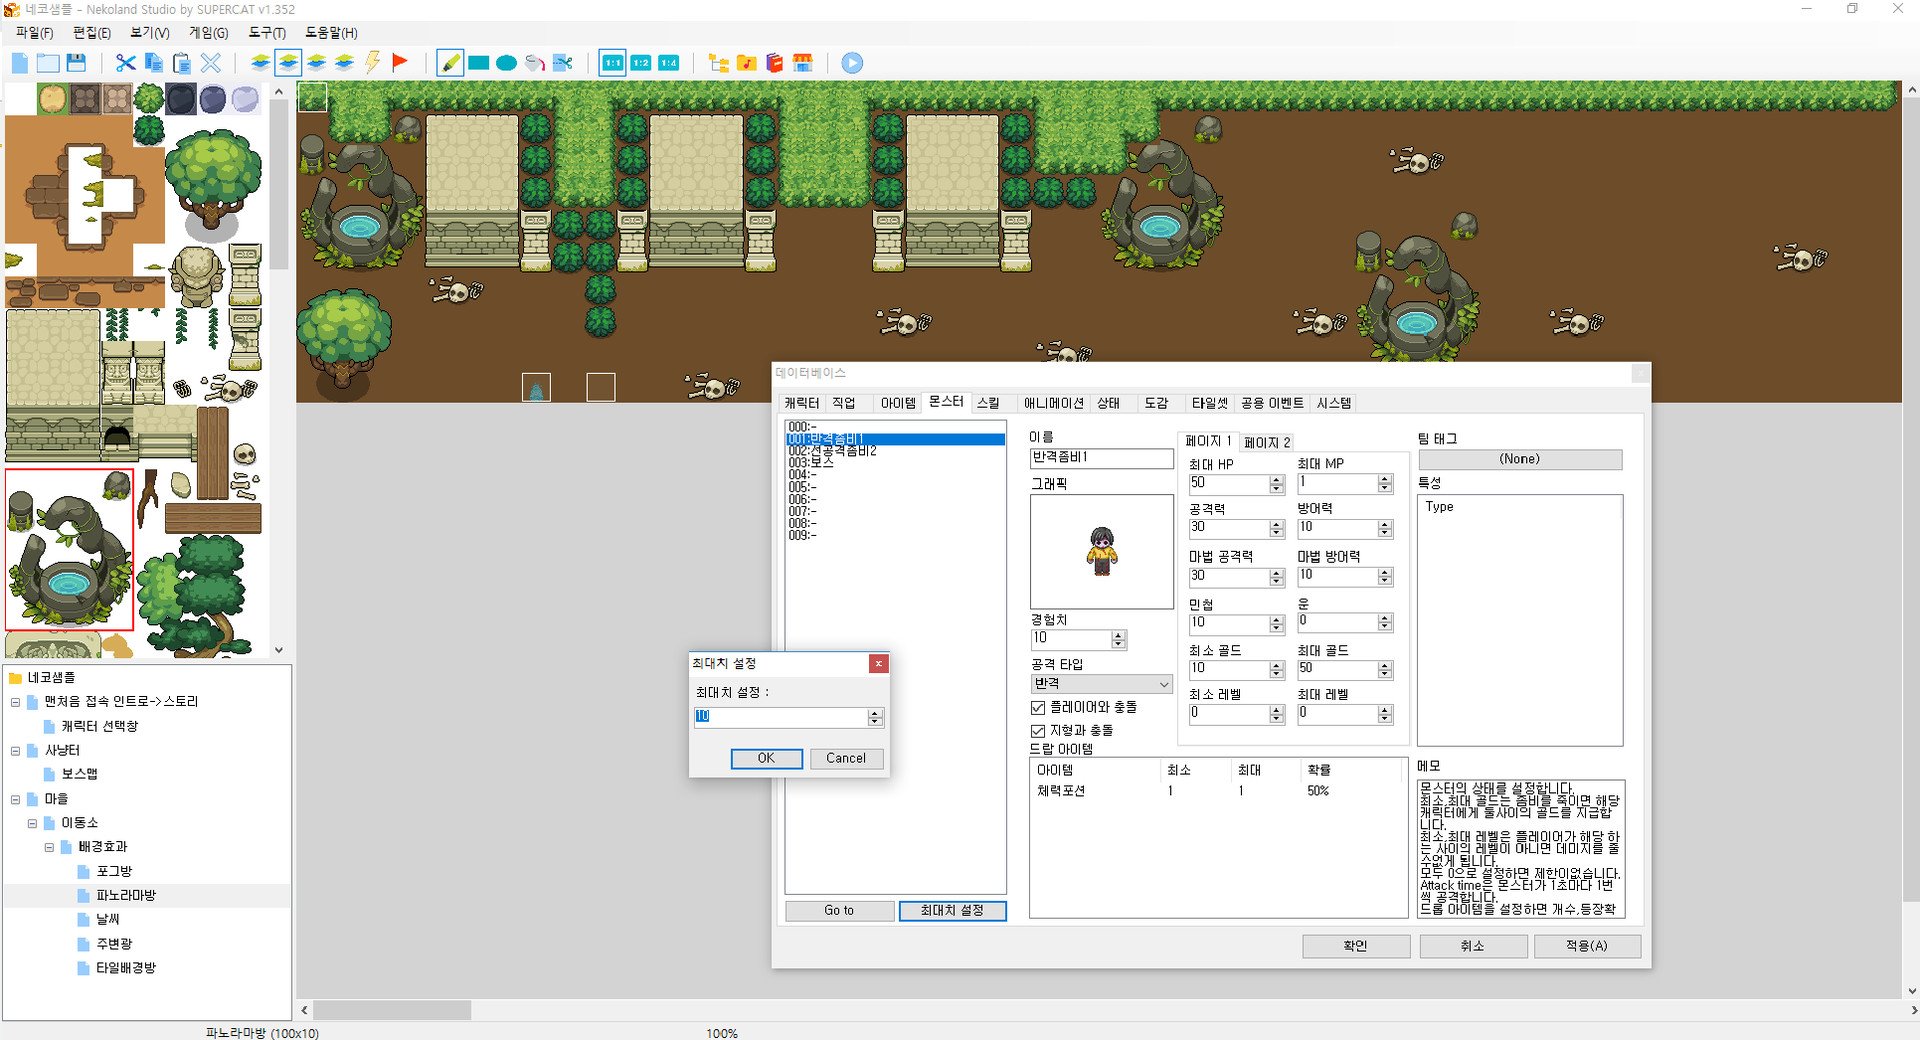This screenshot has width=1920, height=1040.
Task: Select the highlighter pen drawing tool
Action: (450, 62)
